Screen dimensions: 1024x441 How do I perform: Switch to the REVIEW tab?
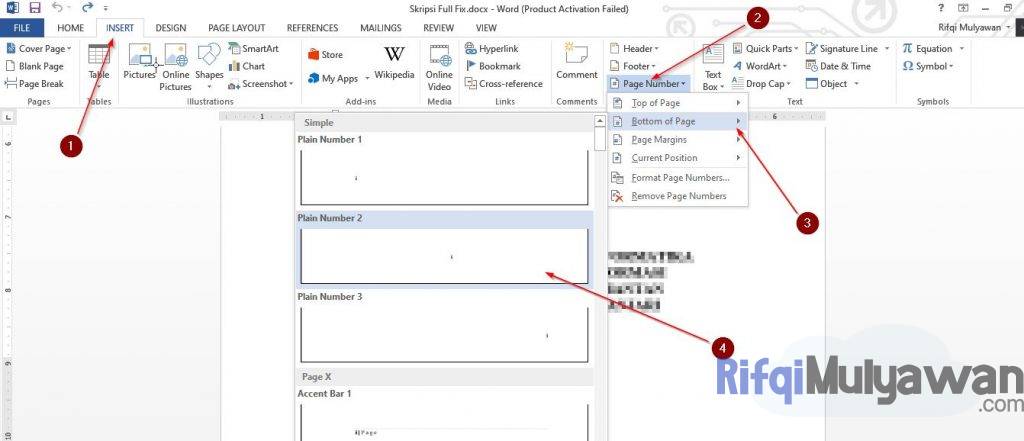point(438,28)
